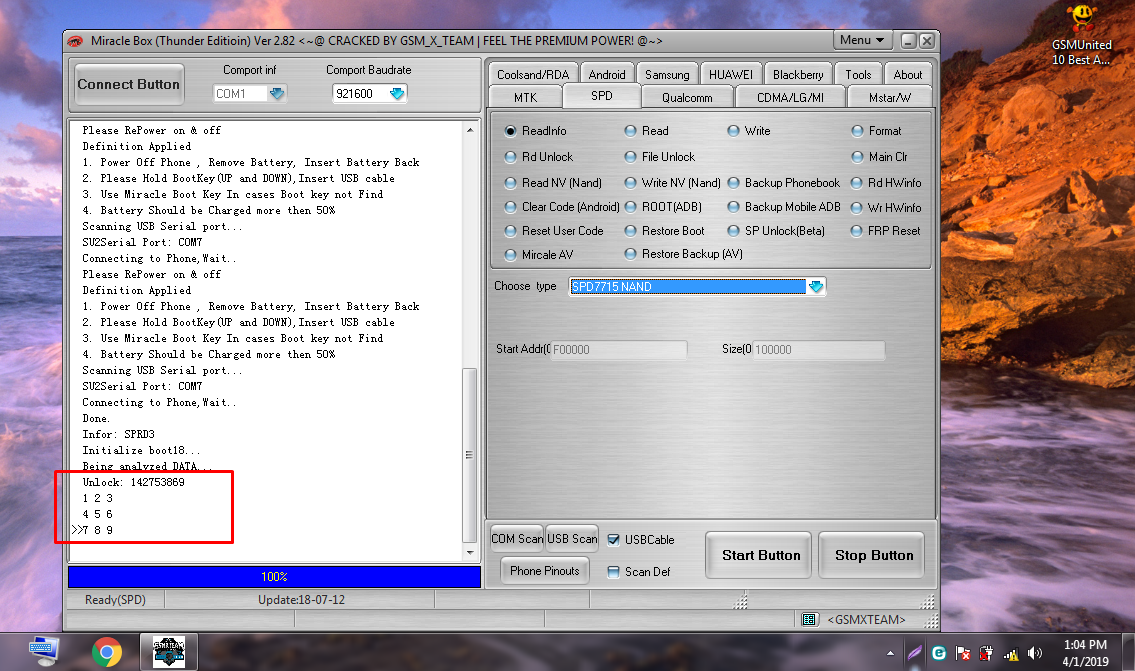Select the Main Clr radio option

pyautogui.click(x=857, y=157)
